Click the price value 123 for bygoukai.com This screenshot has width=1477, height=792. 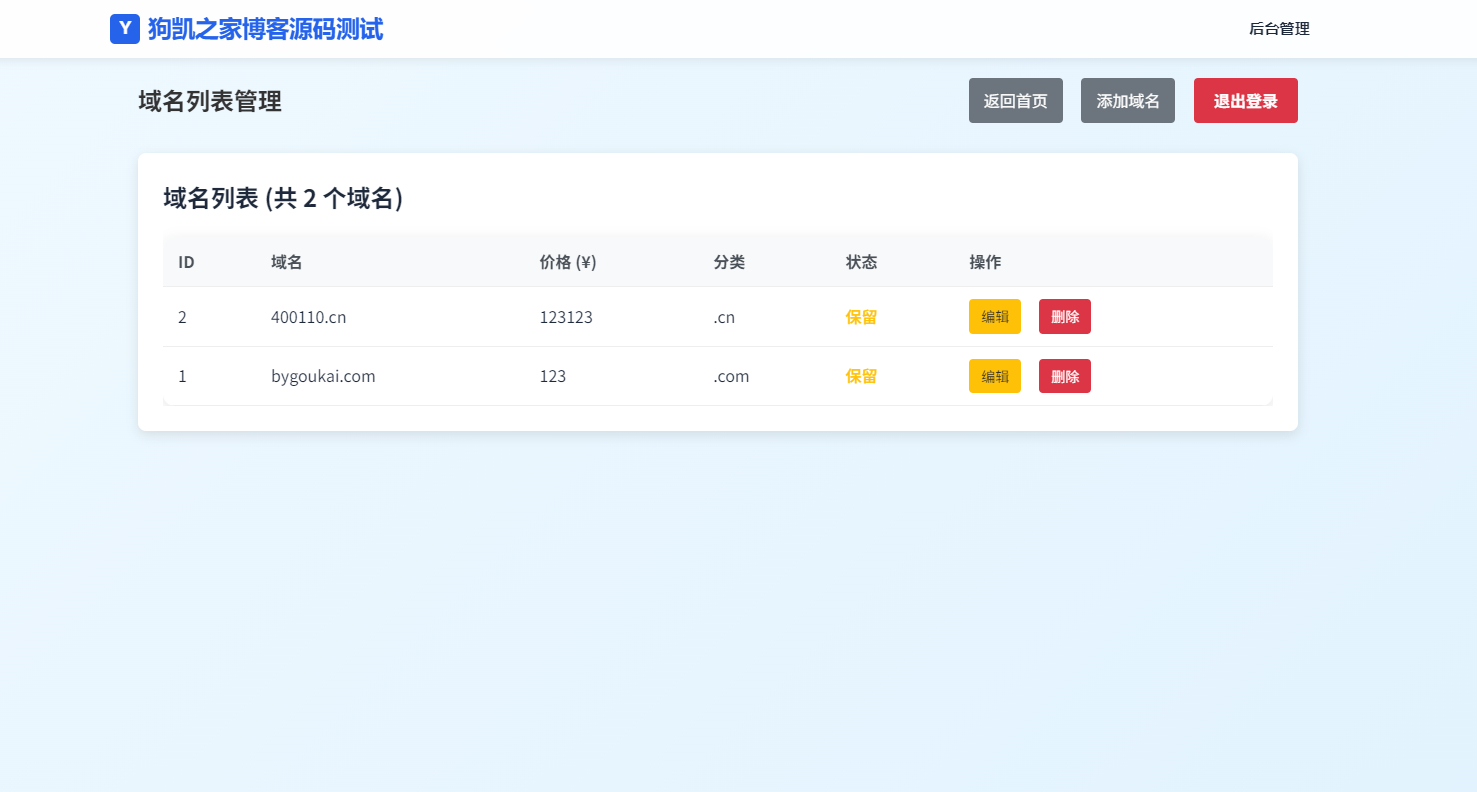(x=553, y=376)
